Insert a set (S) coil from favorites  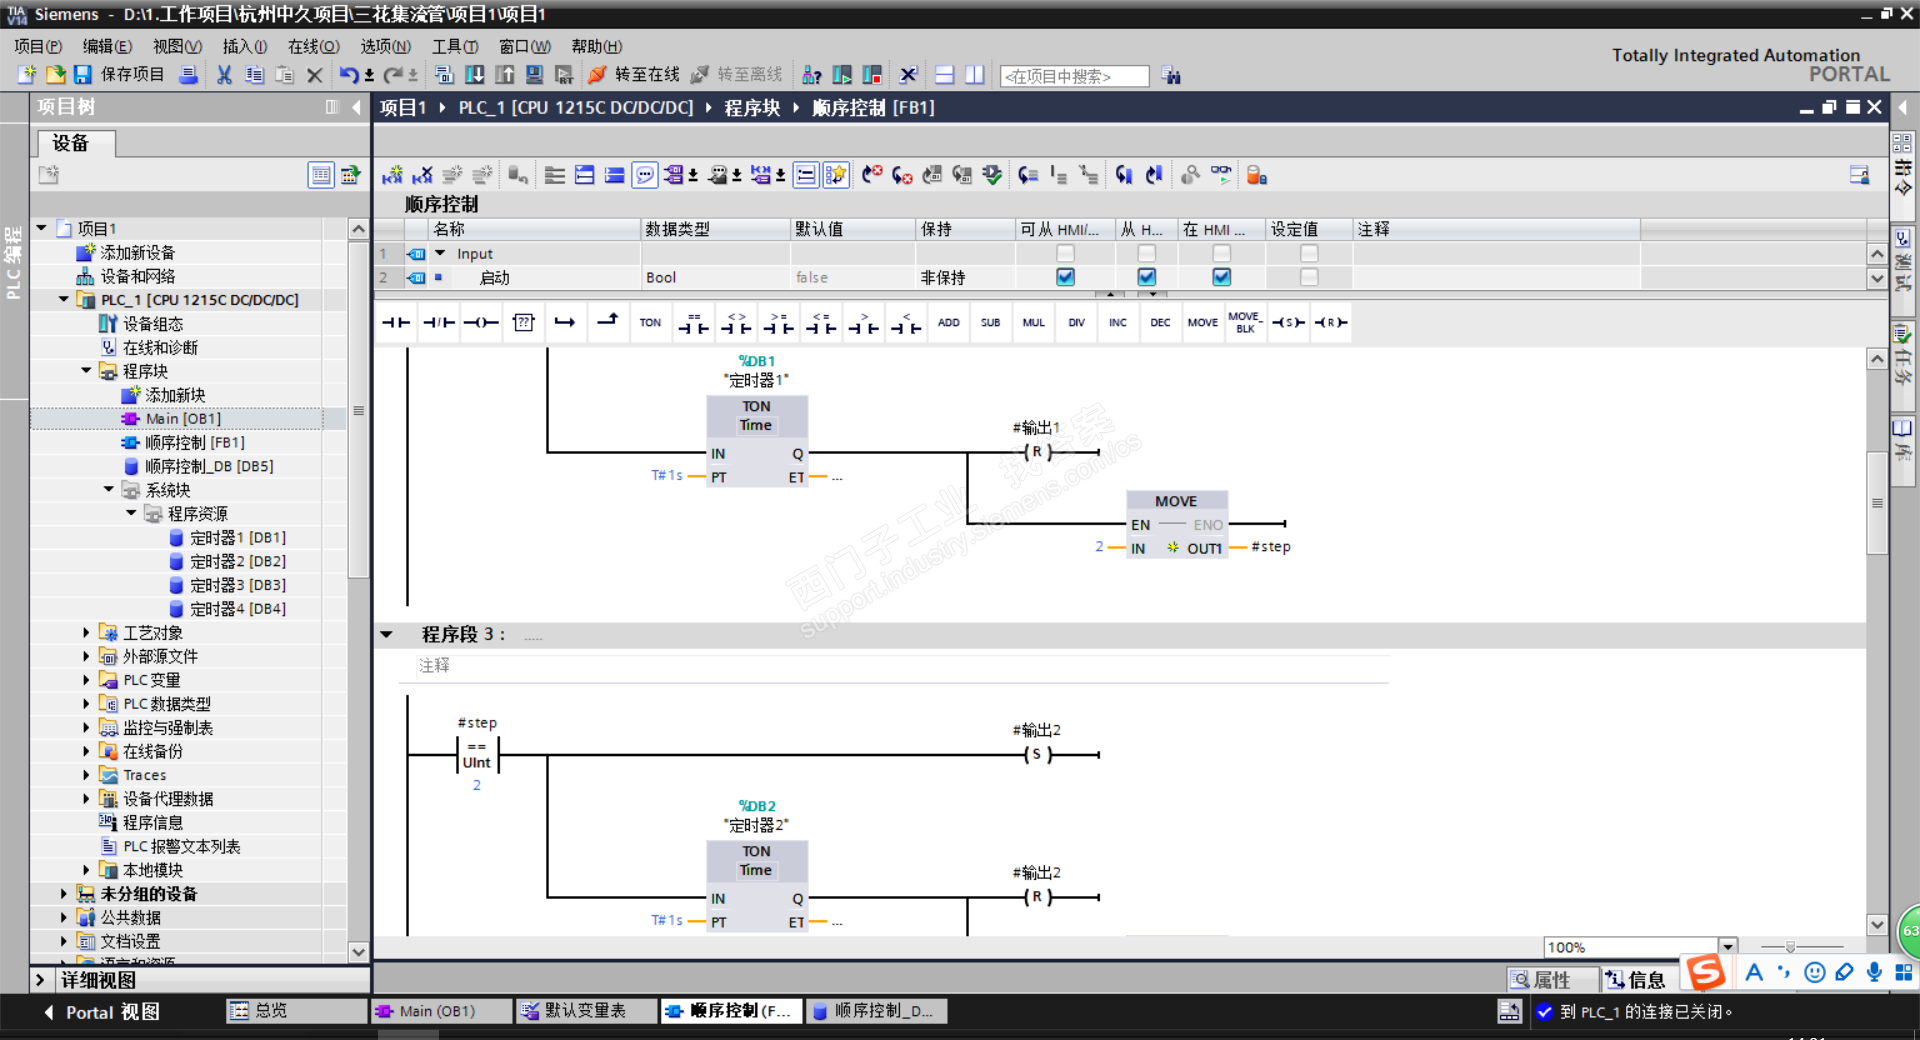tap(1288, 322)
